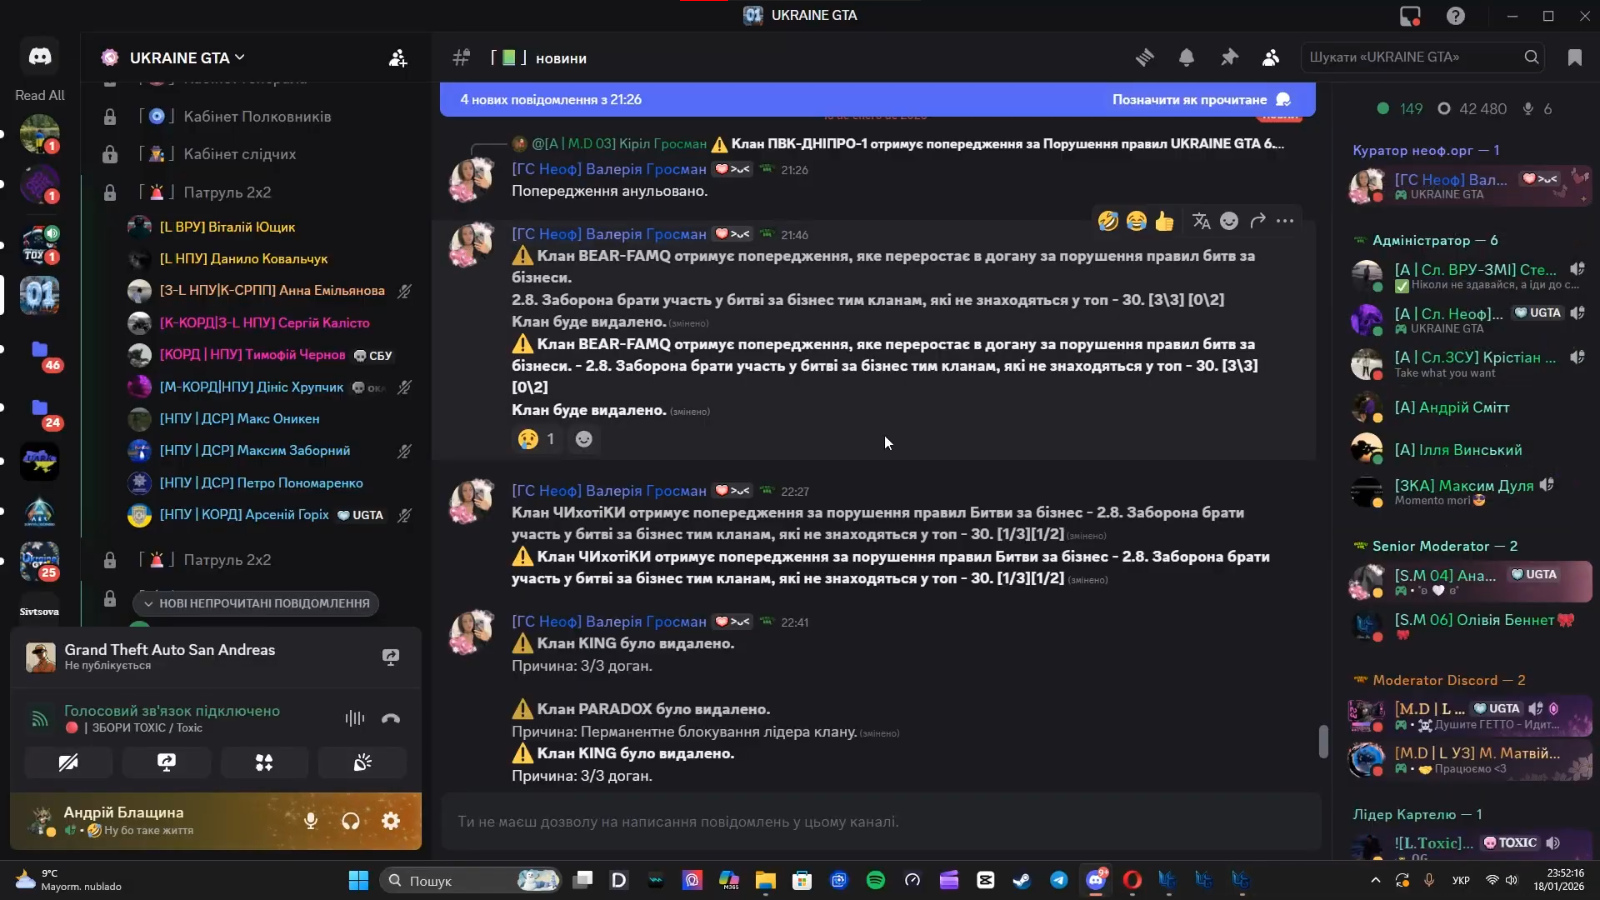Toggle channel notification settings bell
Screen dimensions: 1600x900
coord(1187,58)
